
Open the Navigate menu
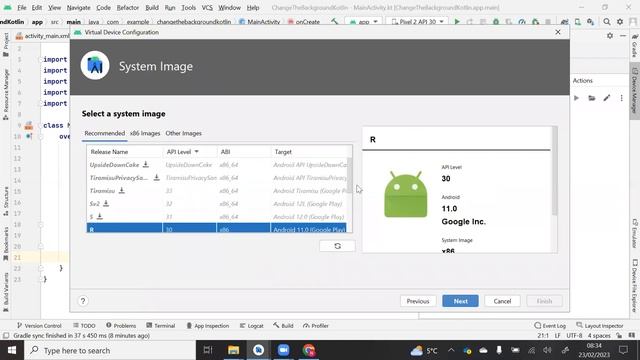[x=78, y=7]
